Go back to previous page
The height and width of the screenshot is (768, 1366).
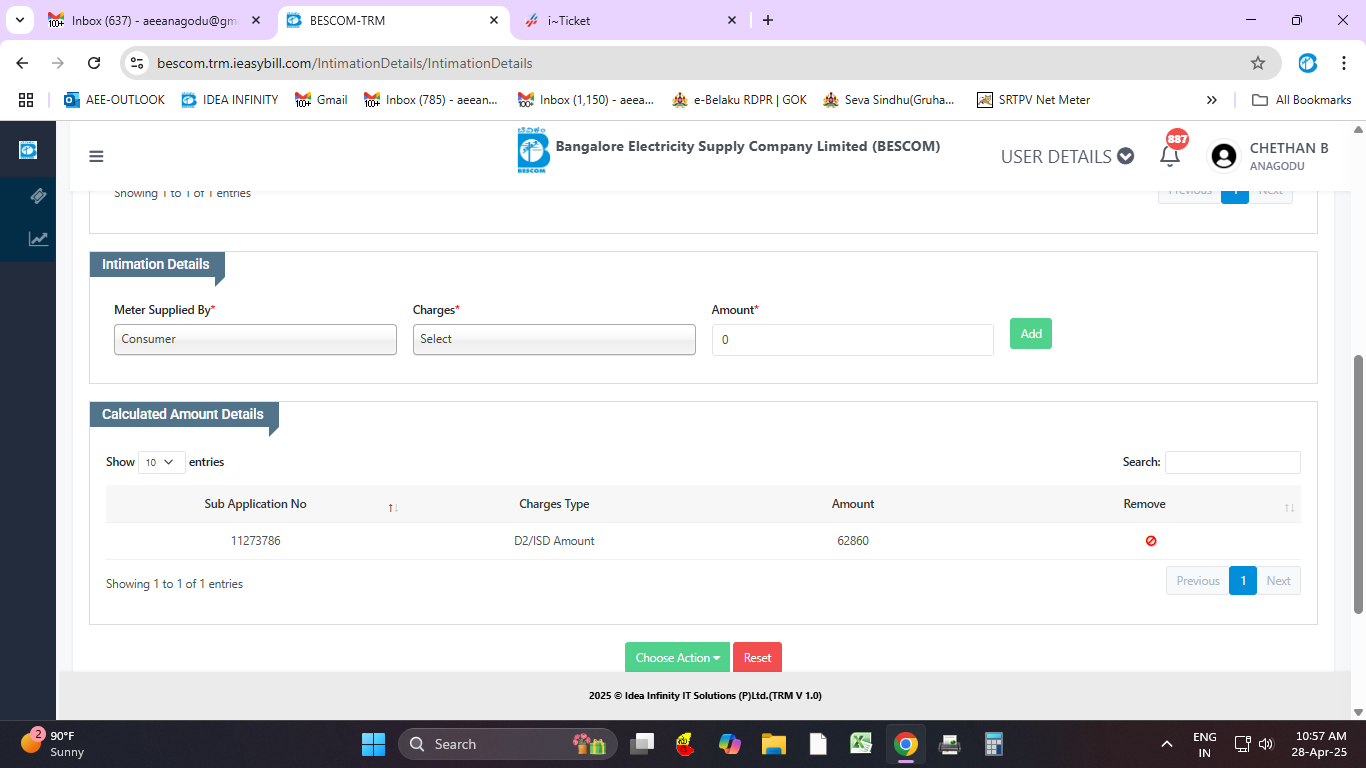[23, 63]
